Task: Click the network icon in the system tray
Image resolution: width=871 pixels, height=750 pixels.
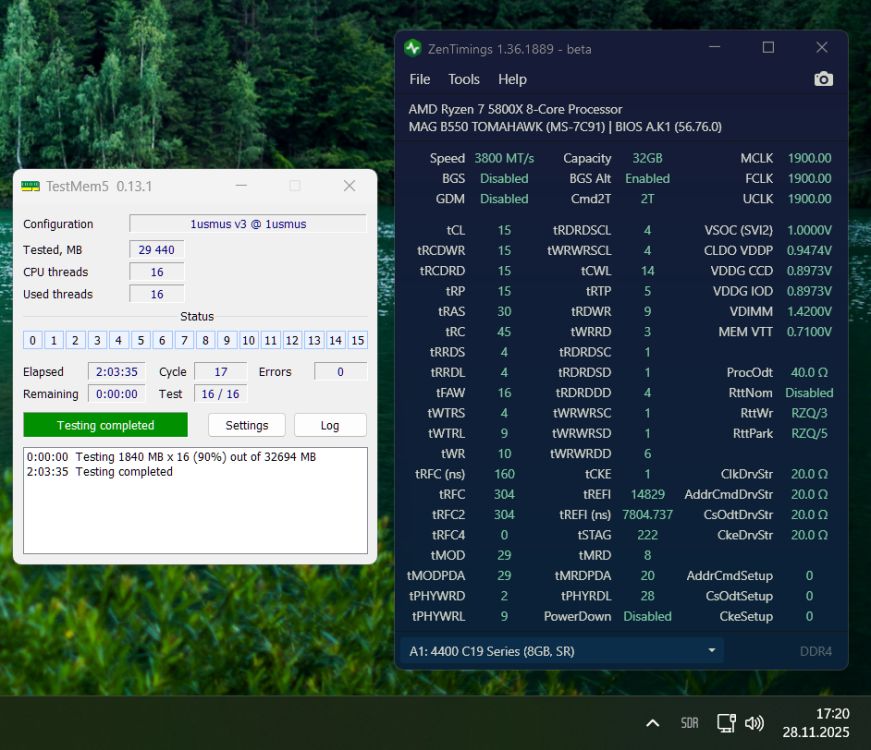Action: [726, 722]
